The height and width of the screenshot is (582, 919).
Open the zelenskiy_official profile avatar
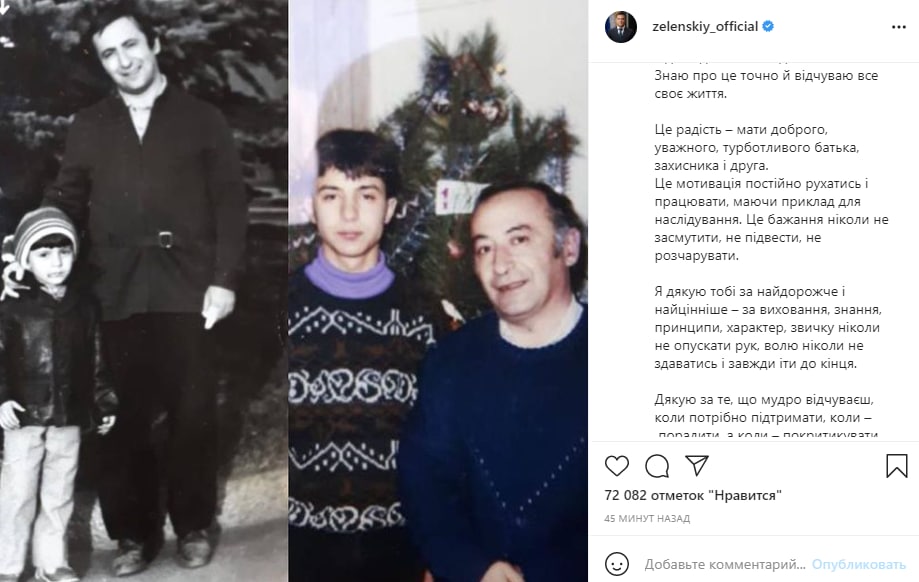click(x=621, y=27)
